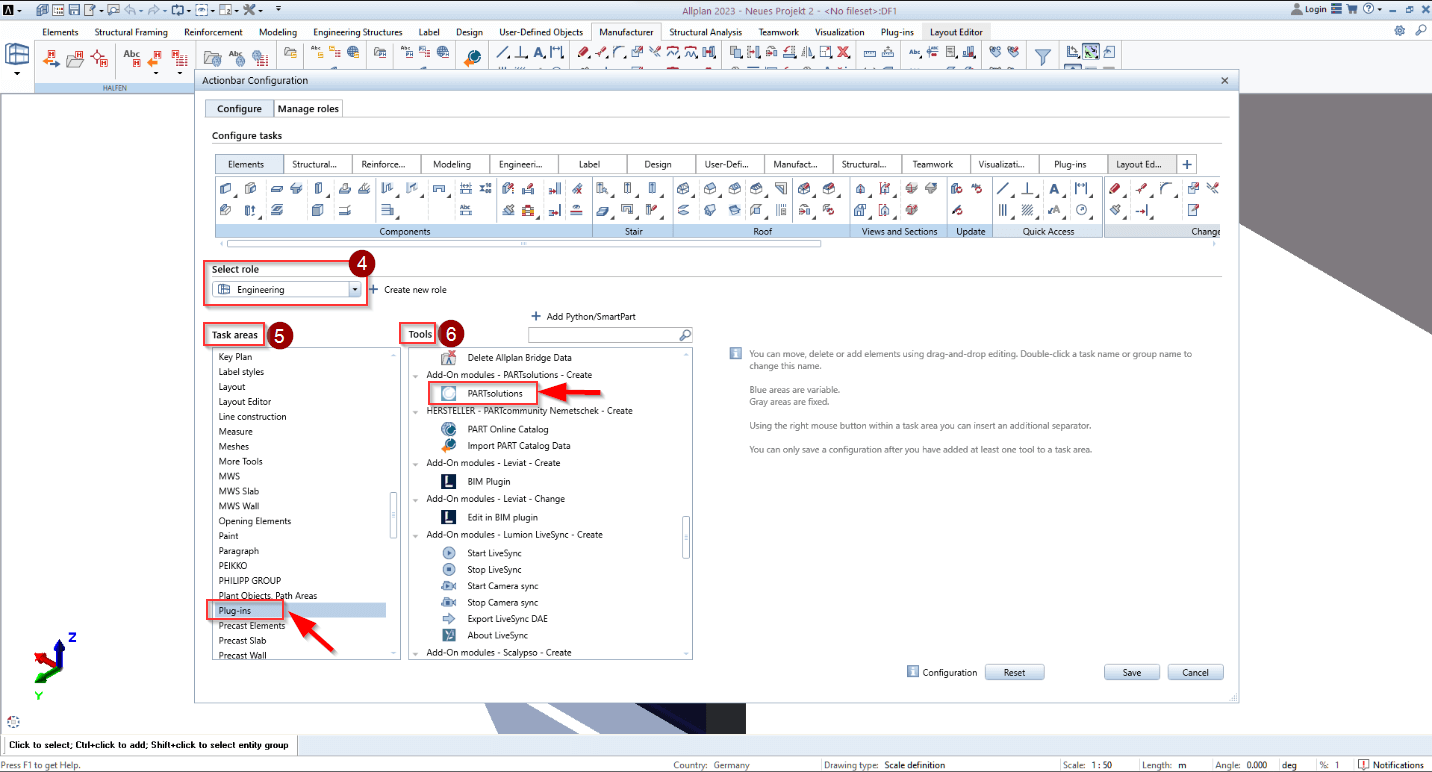Click the Leviat BIM Plugin icon
The height and width of the screenshot is (772, 1432).
449,481
